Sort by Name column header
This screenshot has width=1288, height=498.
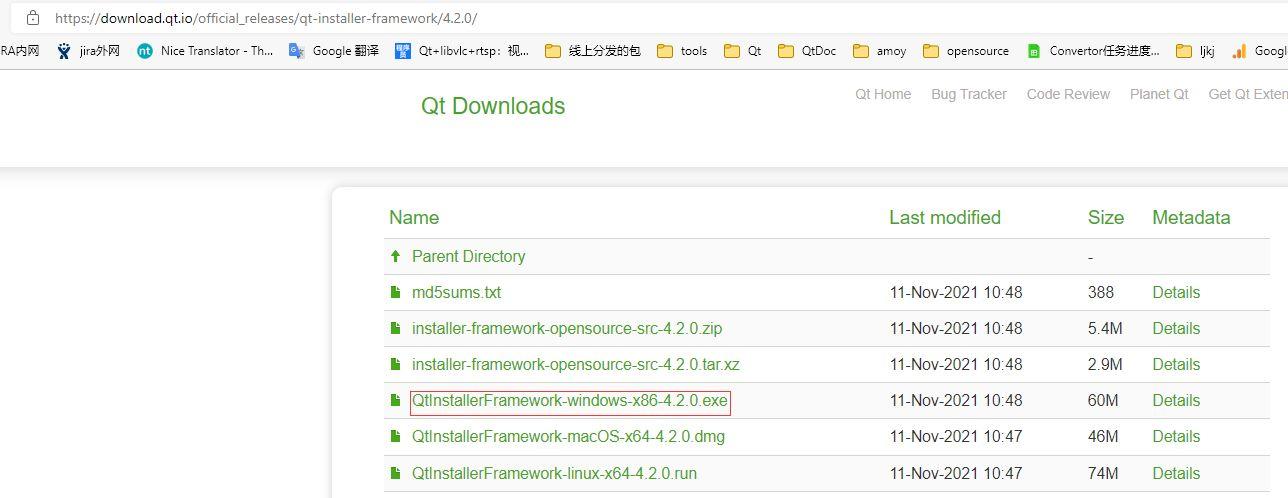414,218
